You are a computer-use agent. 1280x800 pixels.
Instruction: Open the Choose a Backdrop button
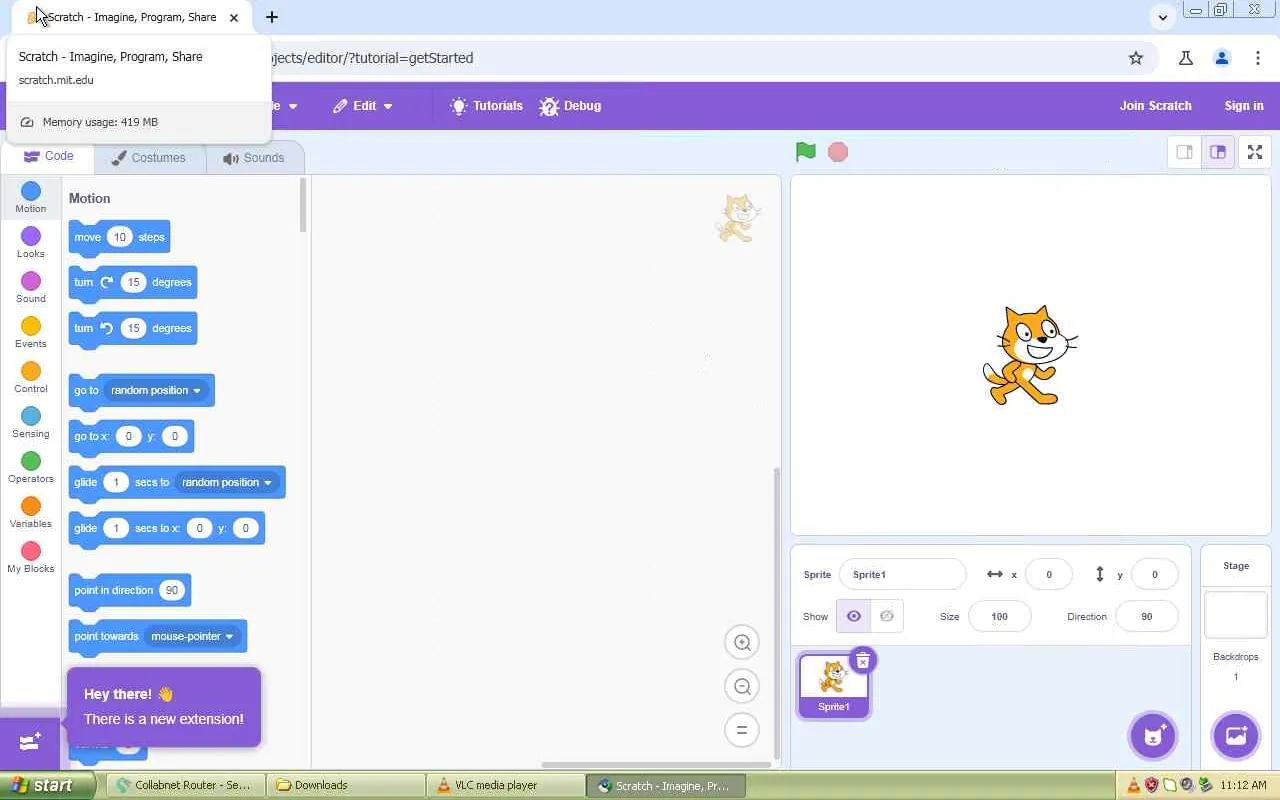1236,736
